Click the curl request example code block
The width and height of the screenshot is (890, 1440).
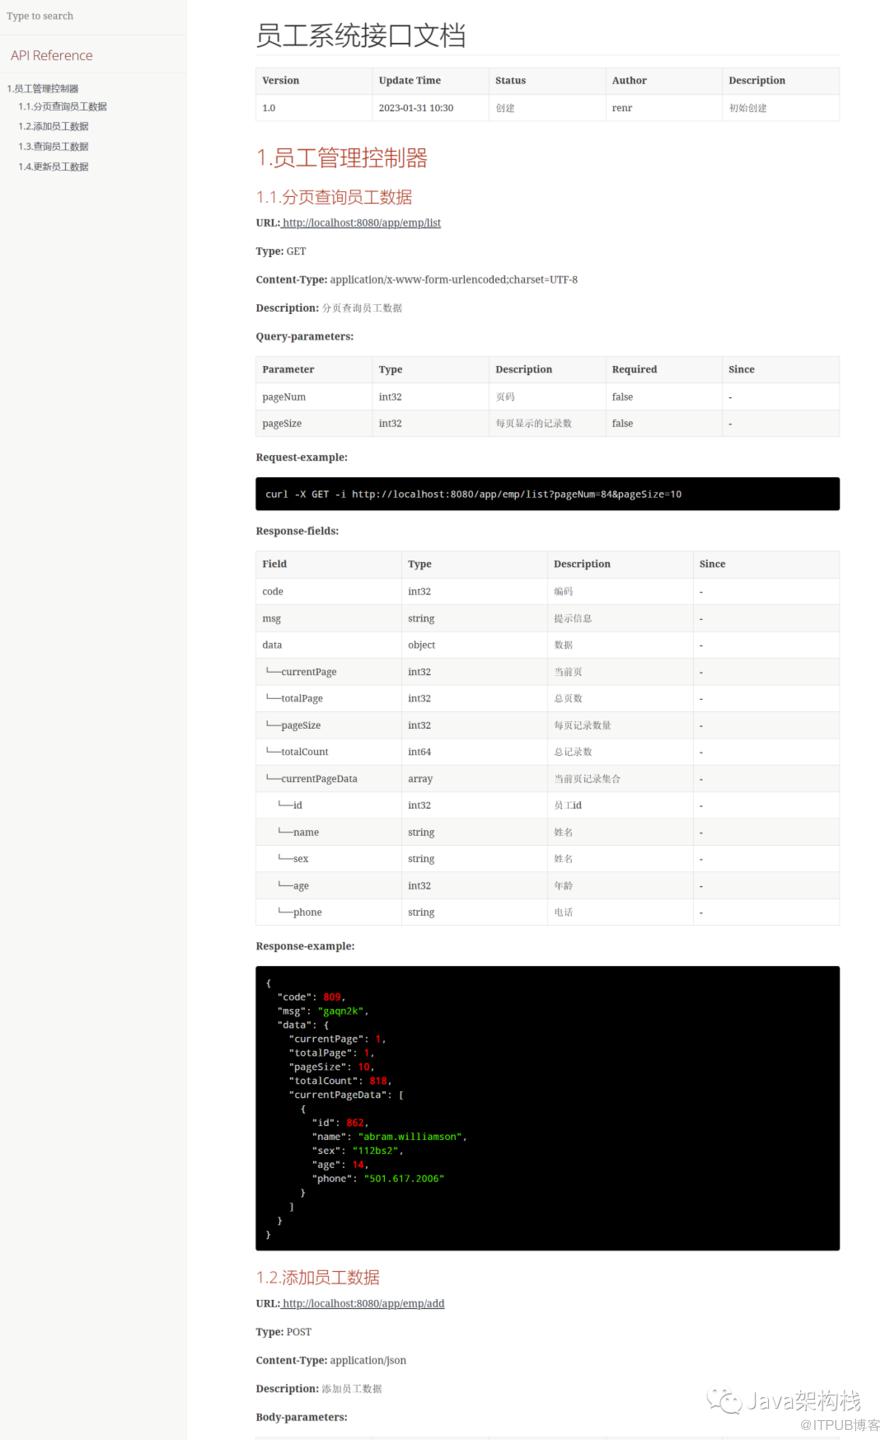tap(548, 494)
